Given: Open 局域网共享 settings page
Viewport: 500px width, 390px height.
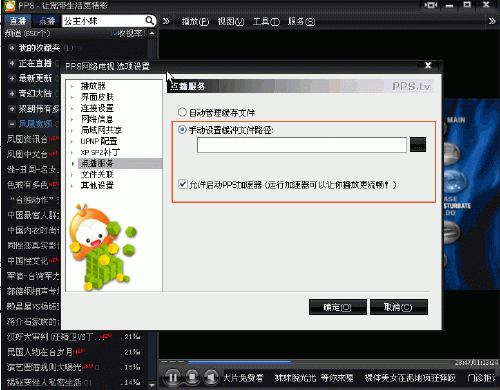Looking at the screenshot, I should point(101,130).
